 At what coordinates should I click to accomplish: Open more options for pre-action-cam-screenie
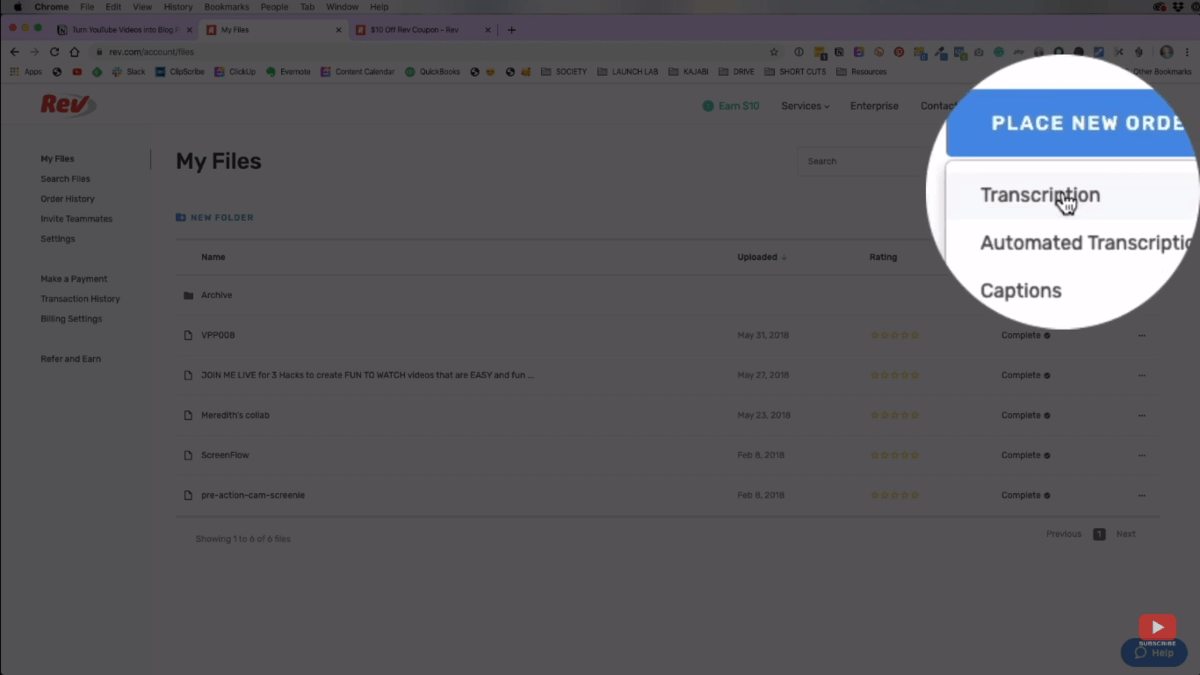point(1142,495)
